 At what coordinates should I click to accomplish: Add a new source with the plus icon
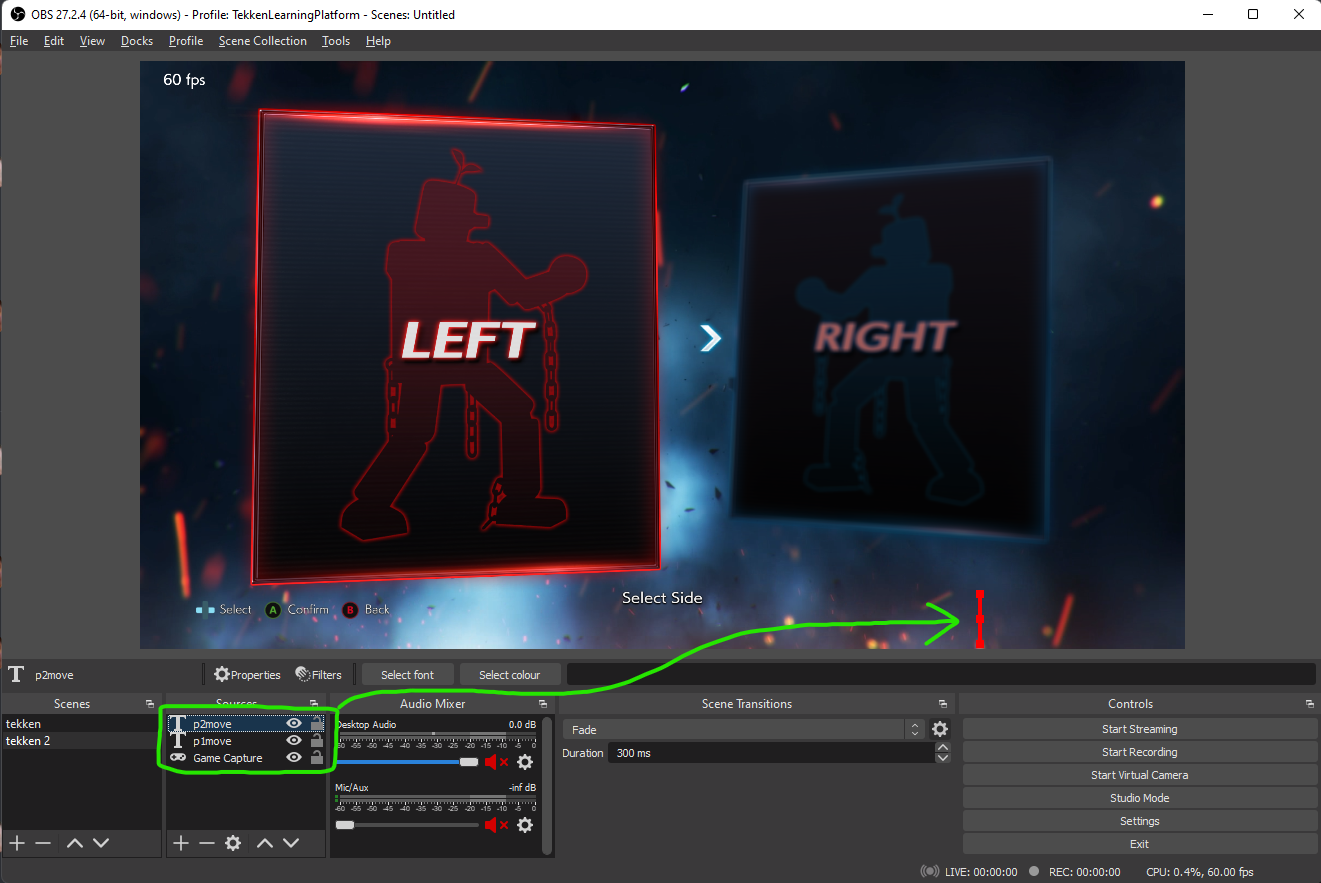point(180,843)
